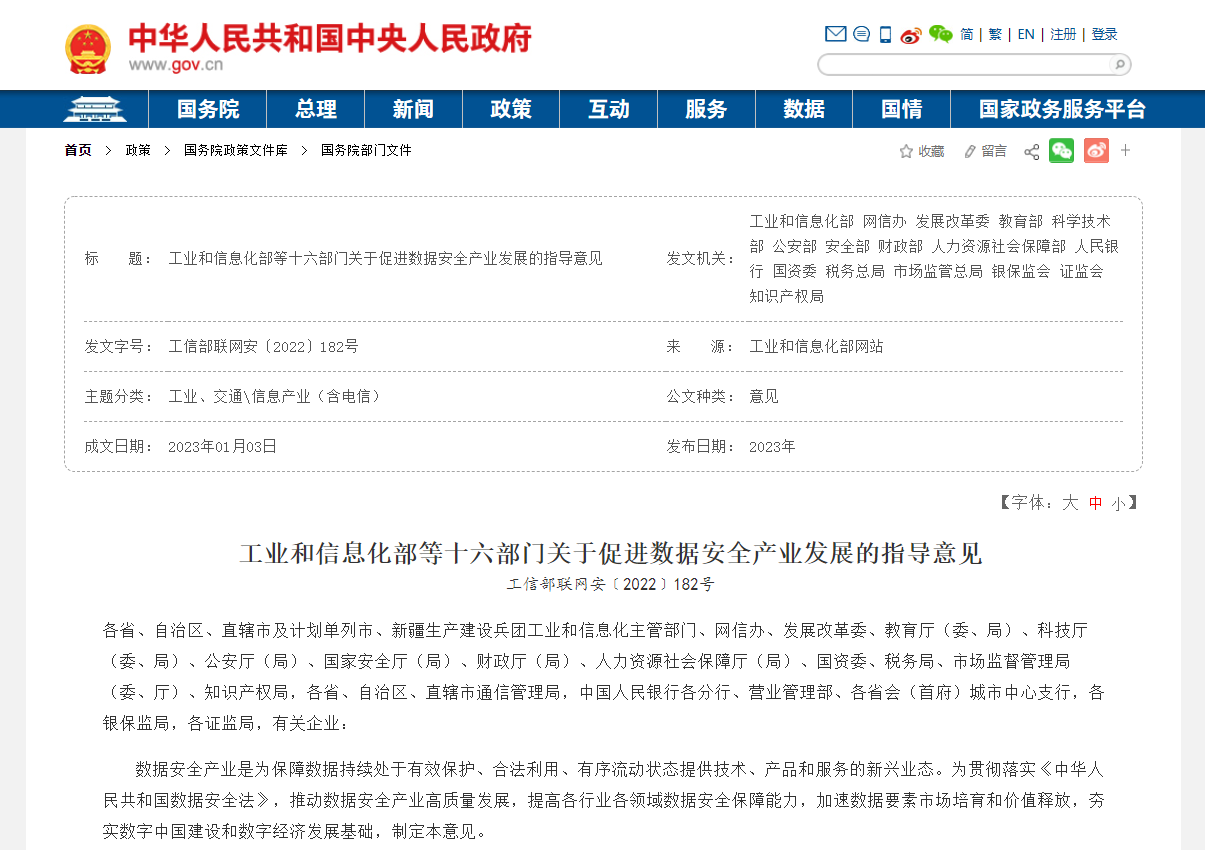Image resolution: width=1205 pixels, height=850 pixels.
Task: Click the www.gov.cn URL text under the title
Action: coord(176,66)
